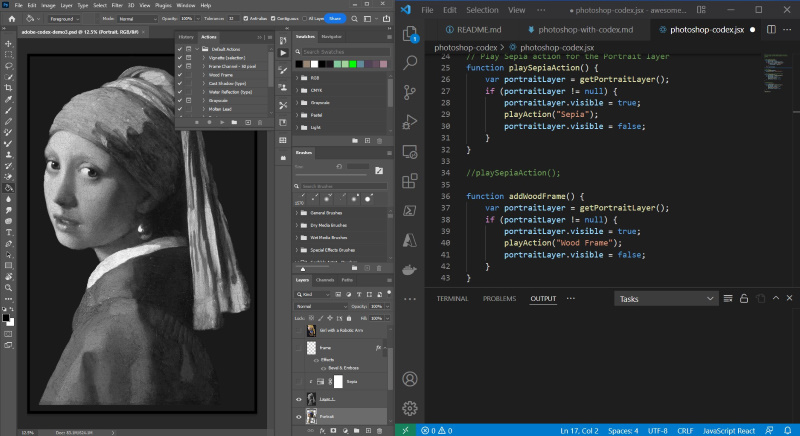Select the Eyedropper tool

pos(8,99)
